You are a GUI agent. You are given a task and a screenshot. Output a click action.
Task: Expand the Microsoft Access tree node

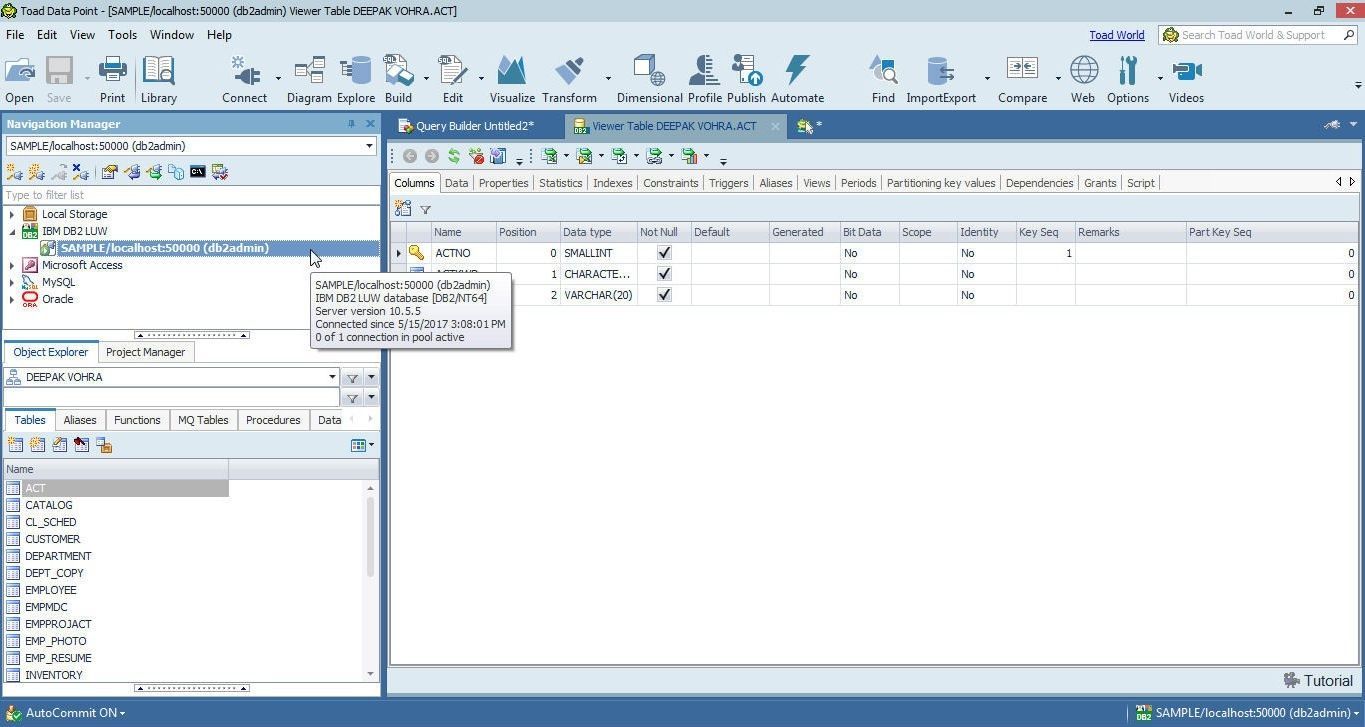[x=12, y=265]
